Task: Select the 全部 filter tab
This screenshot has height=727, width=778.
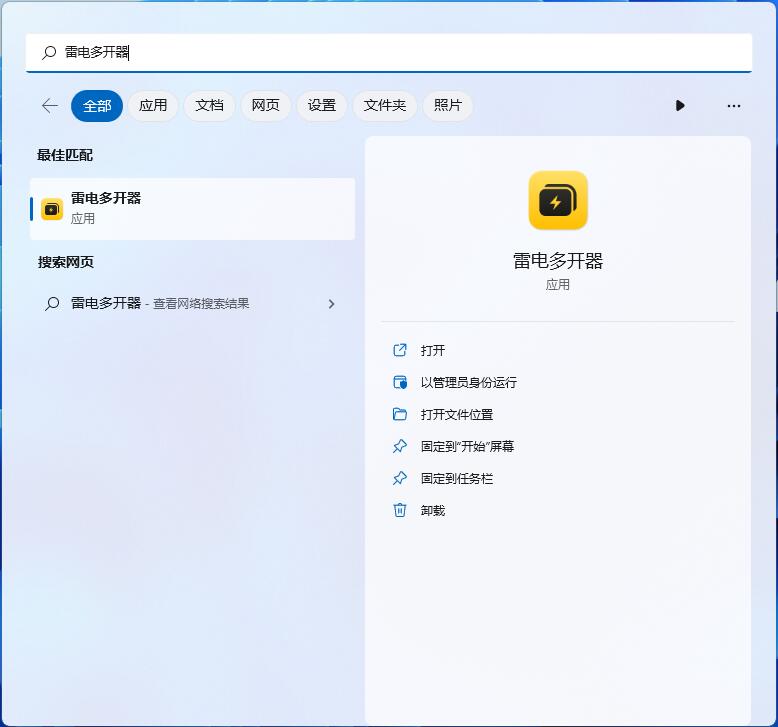Action: 97,106
